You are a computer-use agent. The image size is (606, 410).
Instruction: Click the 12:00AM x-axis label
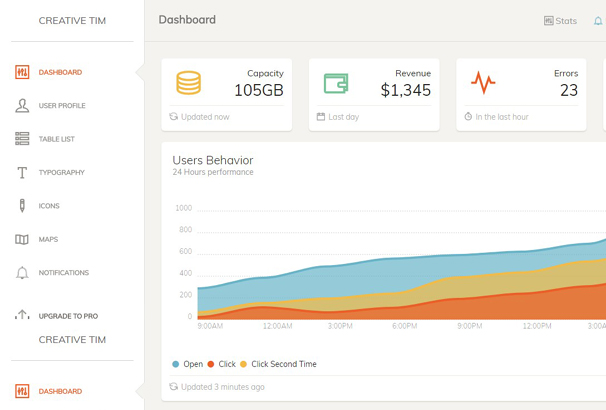coord(277,326)
